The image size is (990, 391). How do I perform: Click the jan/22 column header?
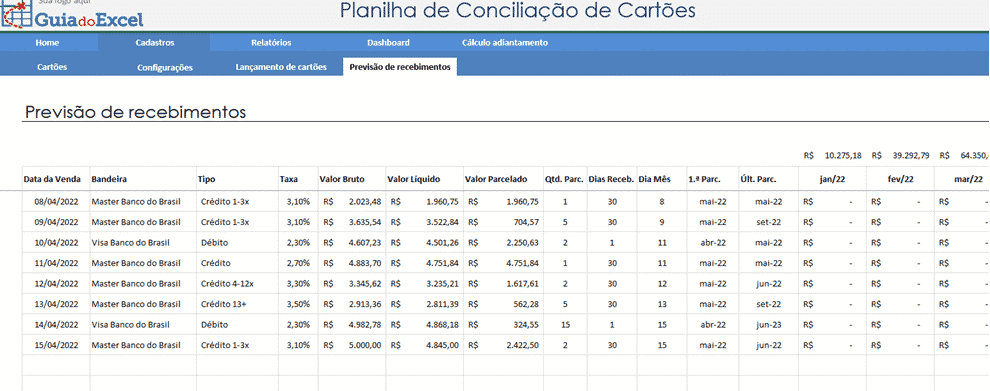click(832, 179)
